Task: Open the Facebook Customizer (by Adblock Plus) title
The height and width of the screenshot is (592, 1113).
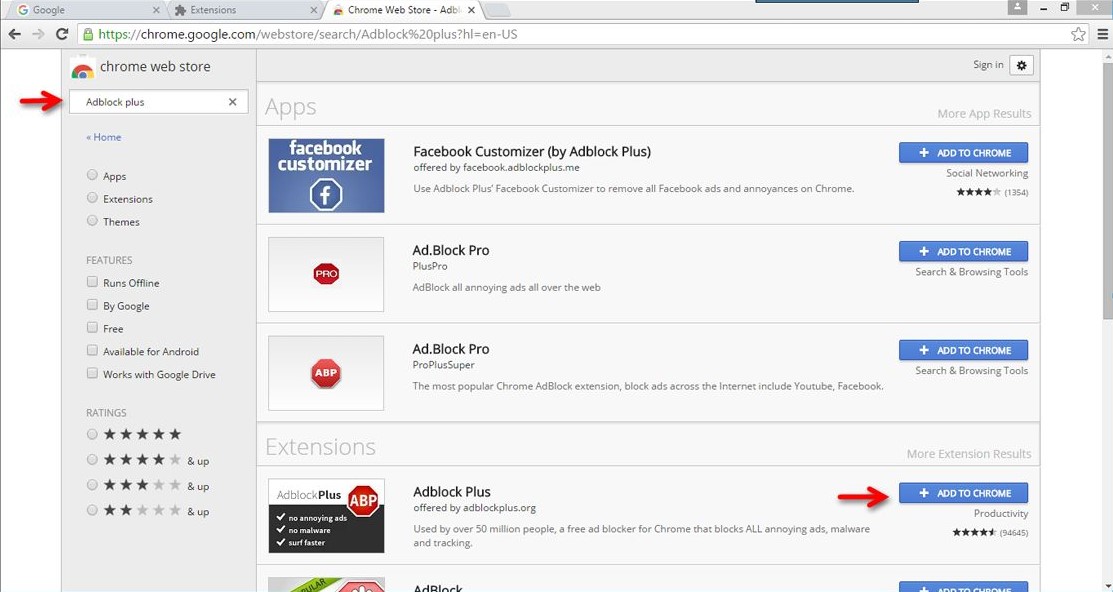Action: coord(532,151)
